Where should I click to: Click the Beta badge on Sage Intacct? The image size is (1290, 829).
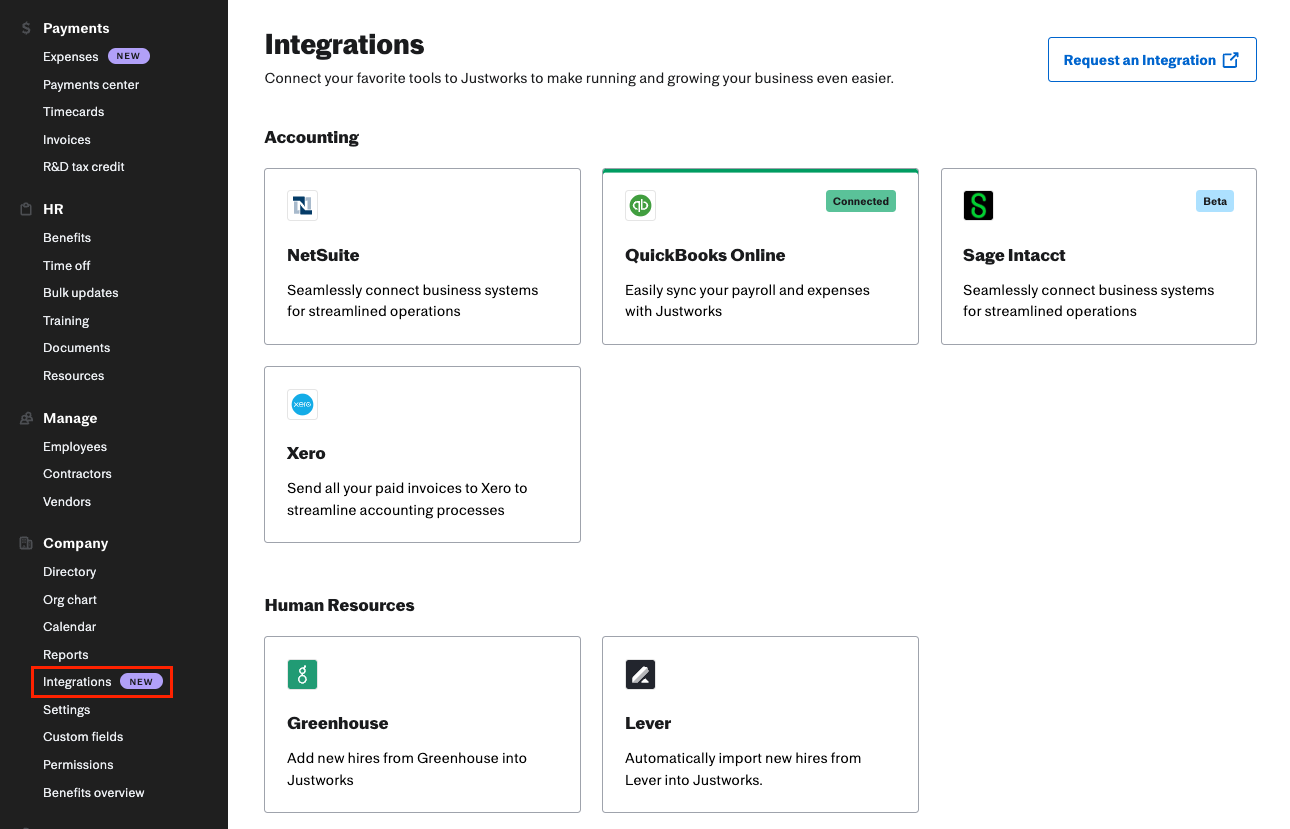(1215, 201)
